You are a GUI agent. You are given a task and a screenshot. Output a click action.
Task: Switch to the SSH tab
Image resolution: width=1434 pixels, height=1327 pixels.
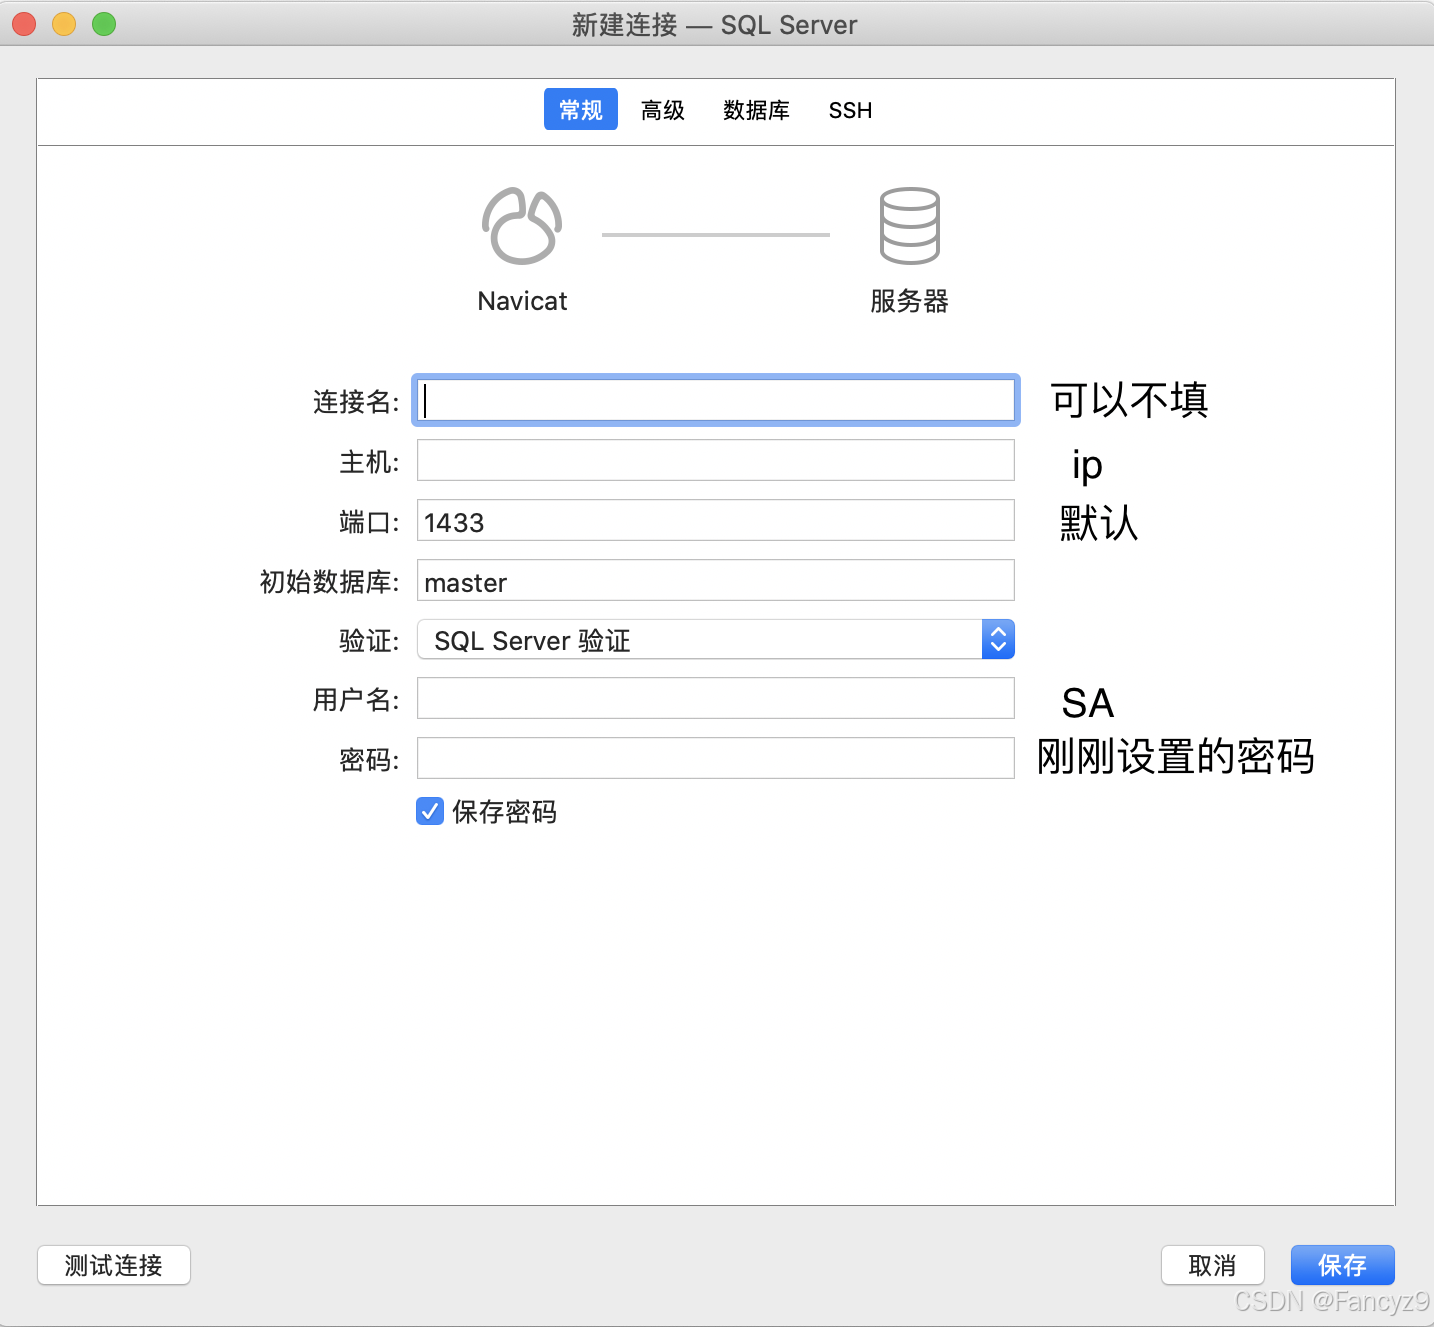coord(850,110)
